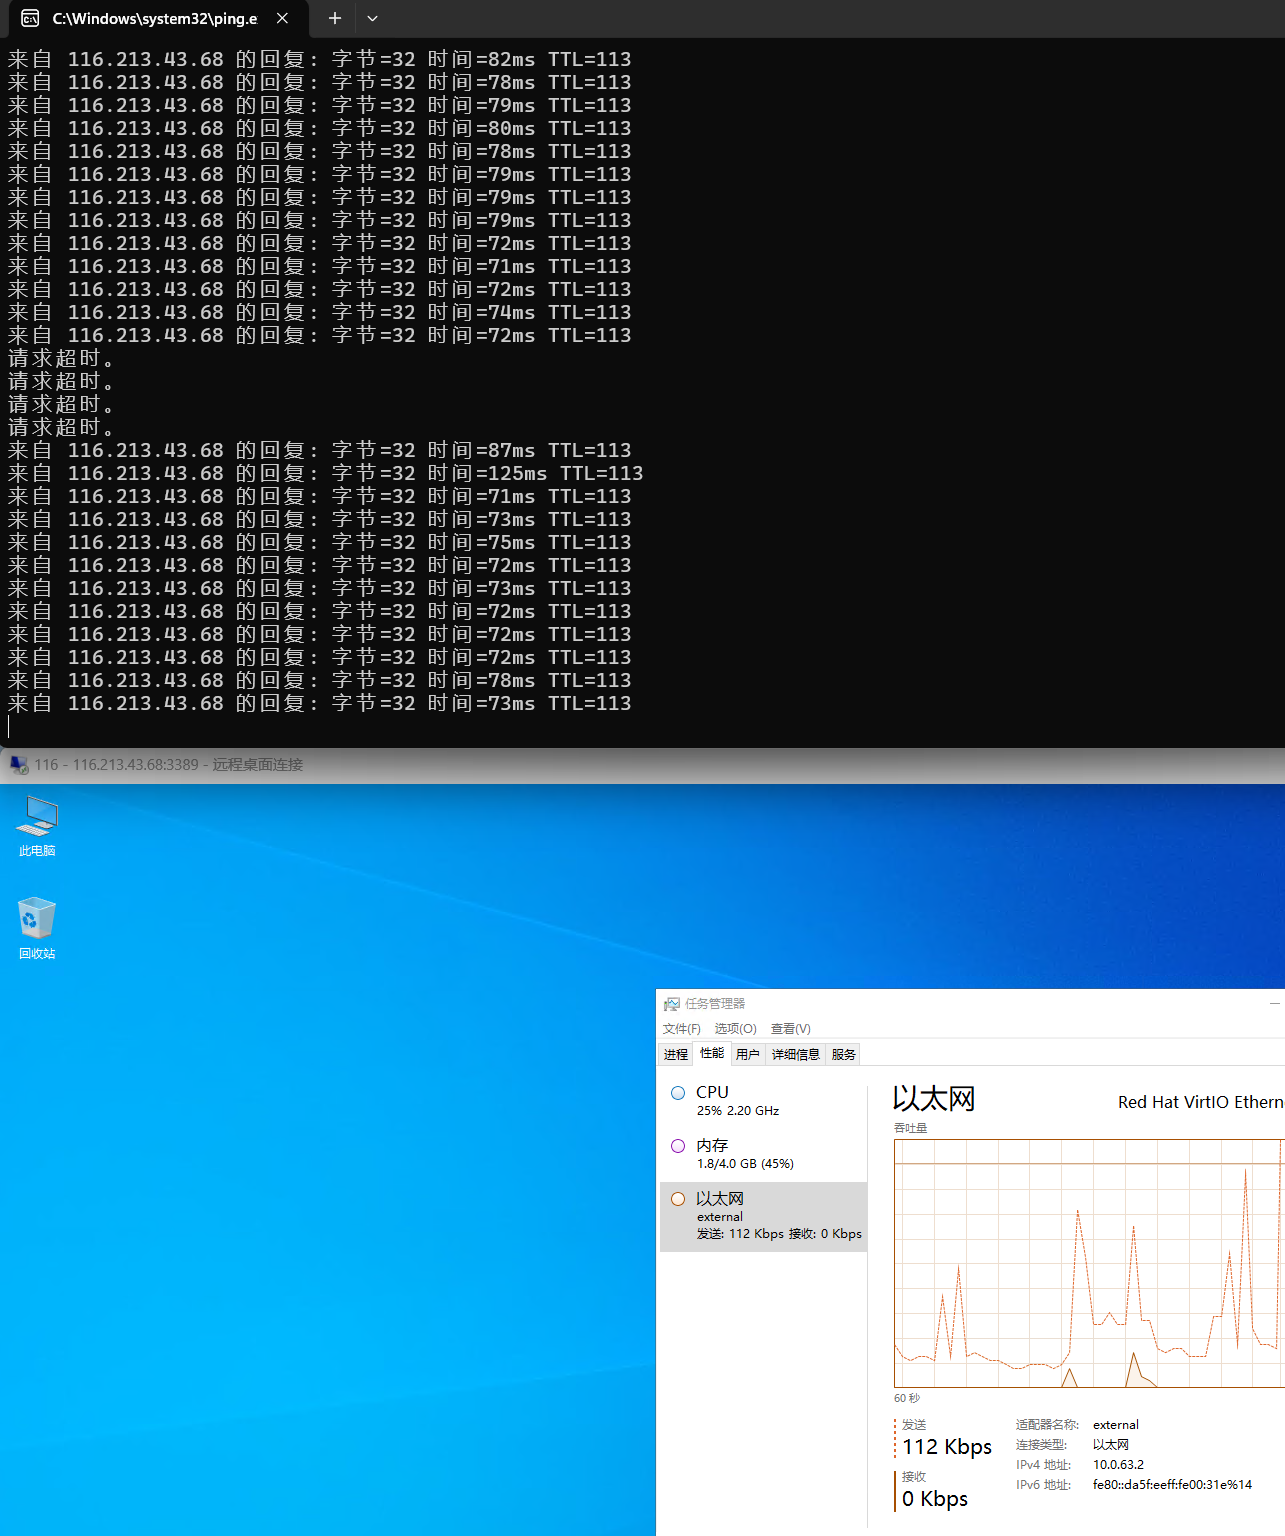This screenshot has width=1285, height=1536.
Task: Click the ping reply with 80ms time
Action: coord(320,128)
